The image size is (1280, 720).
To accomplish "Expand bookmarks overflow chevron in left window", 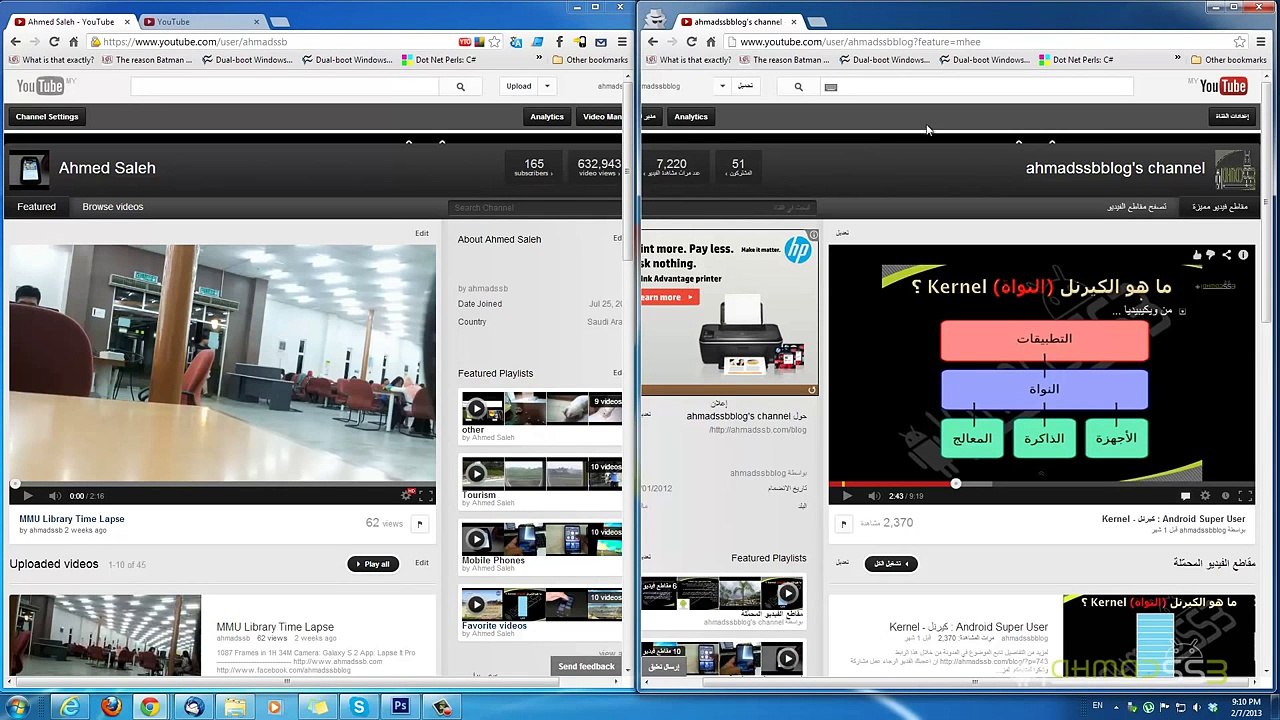I will 539,60.
